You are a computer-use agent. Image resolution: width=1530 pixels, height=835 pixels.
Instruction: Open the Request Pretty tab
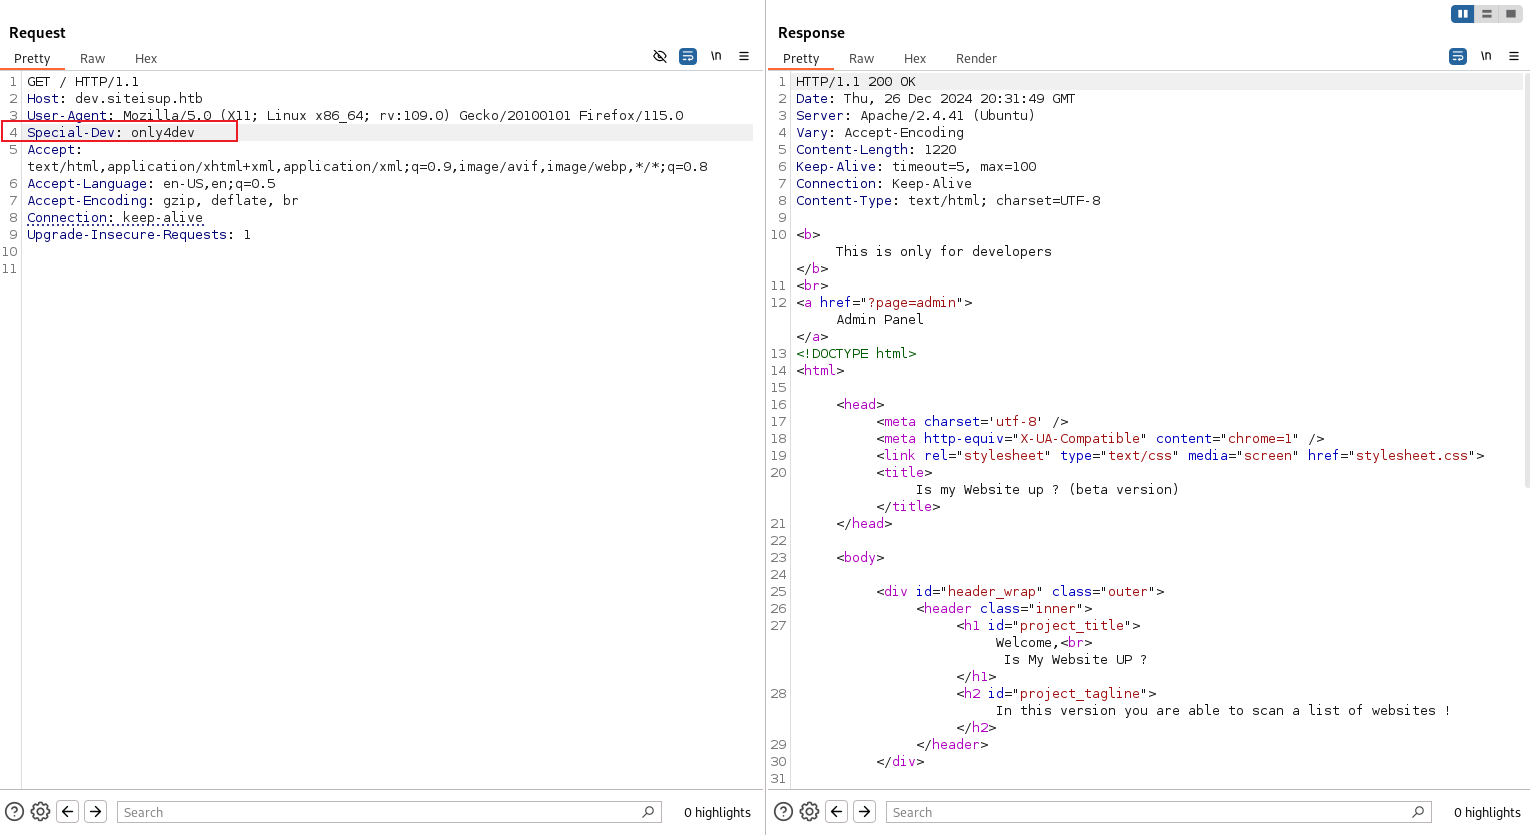[x=32, y=59]
